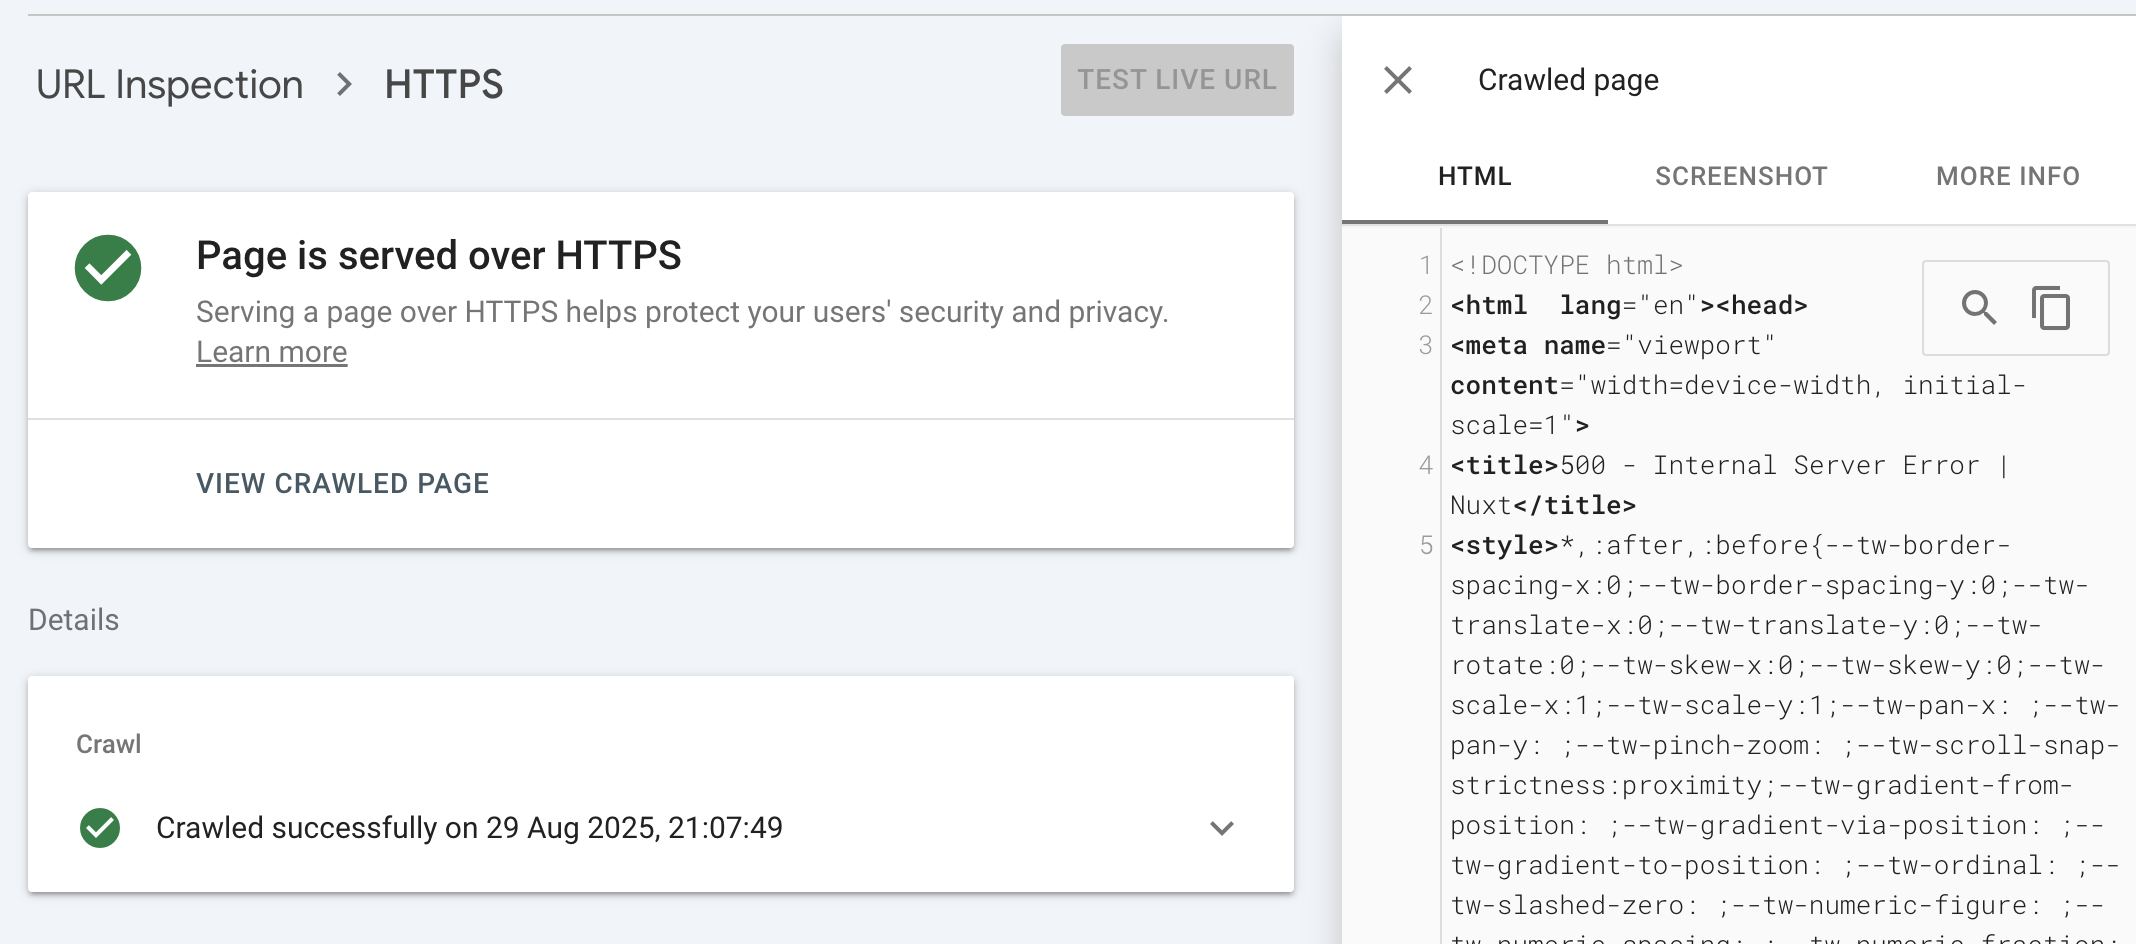Open the Learn more link
Viewport: 2136px width, 944px height.
coord(271,353)
